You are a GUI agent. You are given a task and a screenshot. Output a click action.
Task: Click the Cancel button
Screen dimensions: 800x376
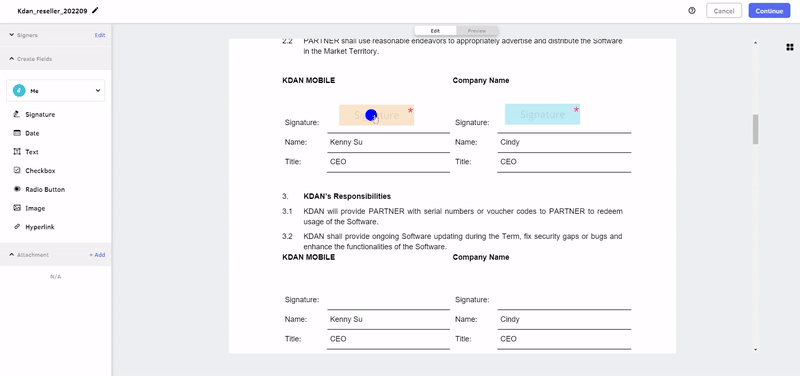click(723, 11)
